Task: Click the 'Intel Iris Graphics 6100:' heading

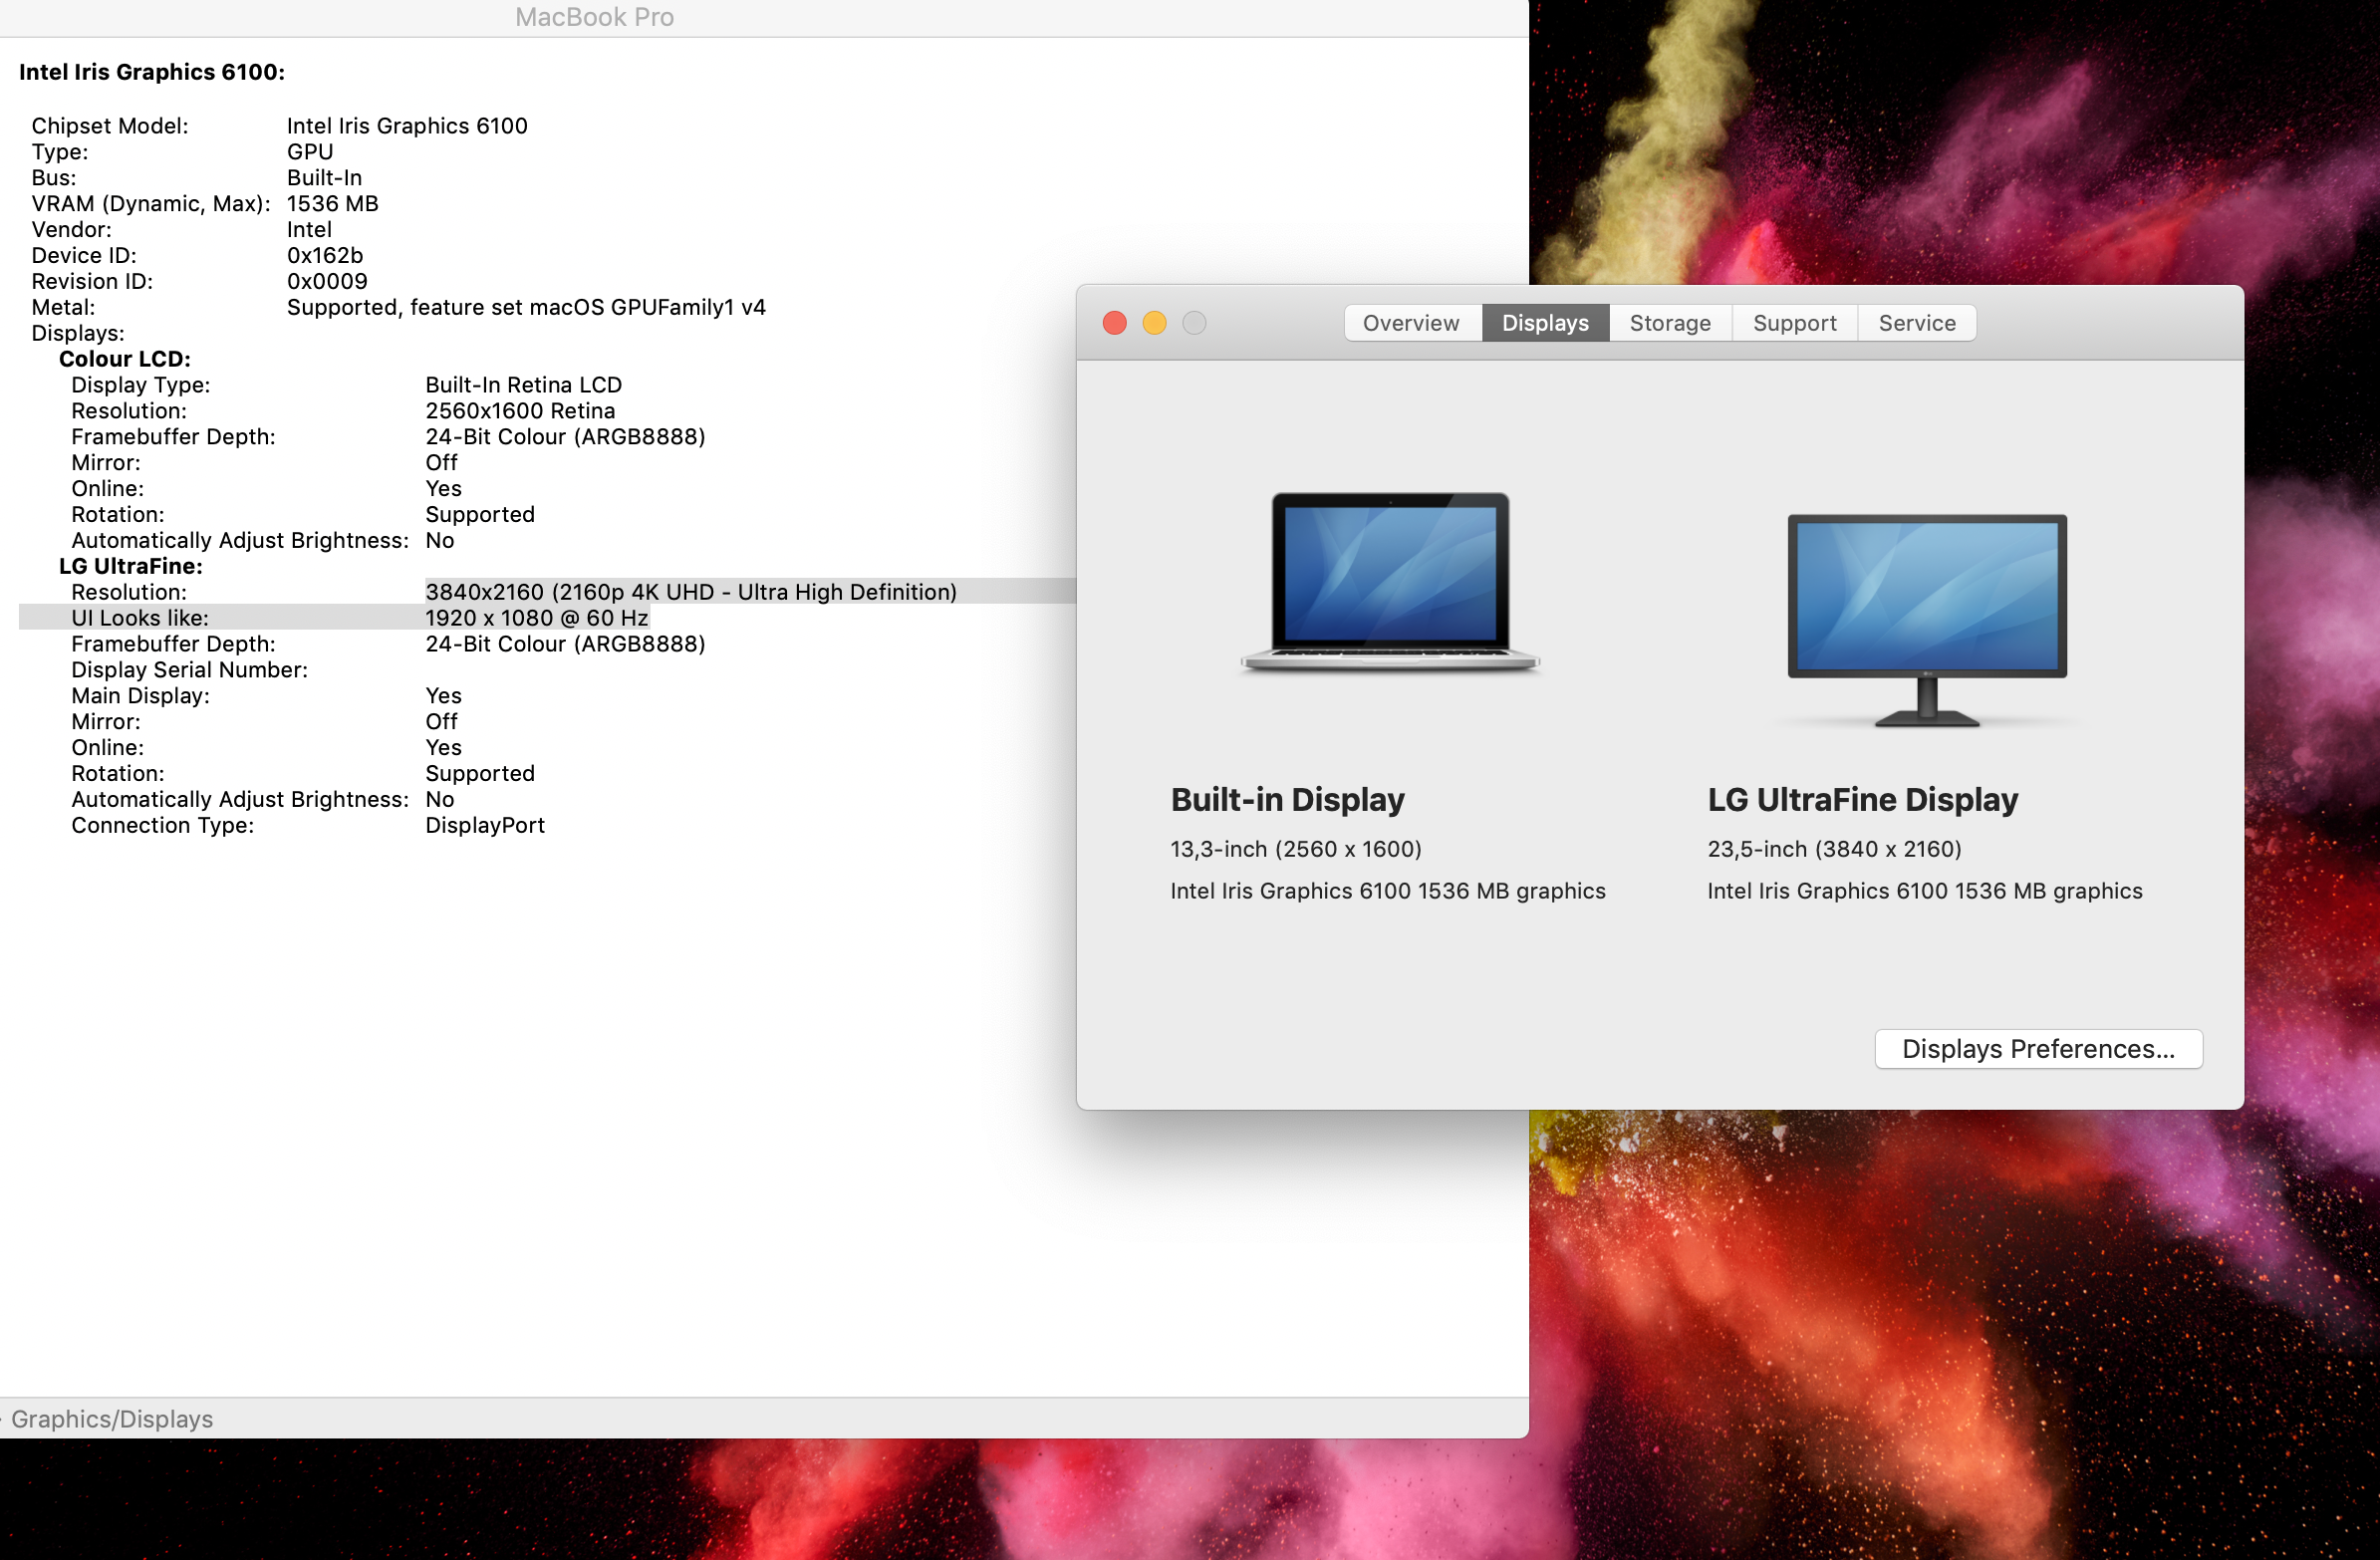Action: point(152,72)
